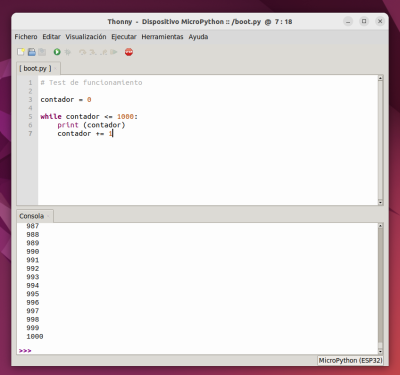Click the step over debugger icon
Image resolution: width=400 pixels, height=375 pixels.
82,52
